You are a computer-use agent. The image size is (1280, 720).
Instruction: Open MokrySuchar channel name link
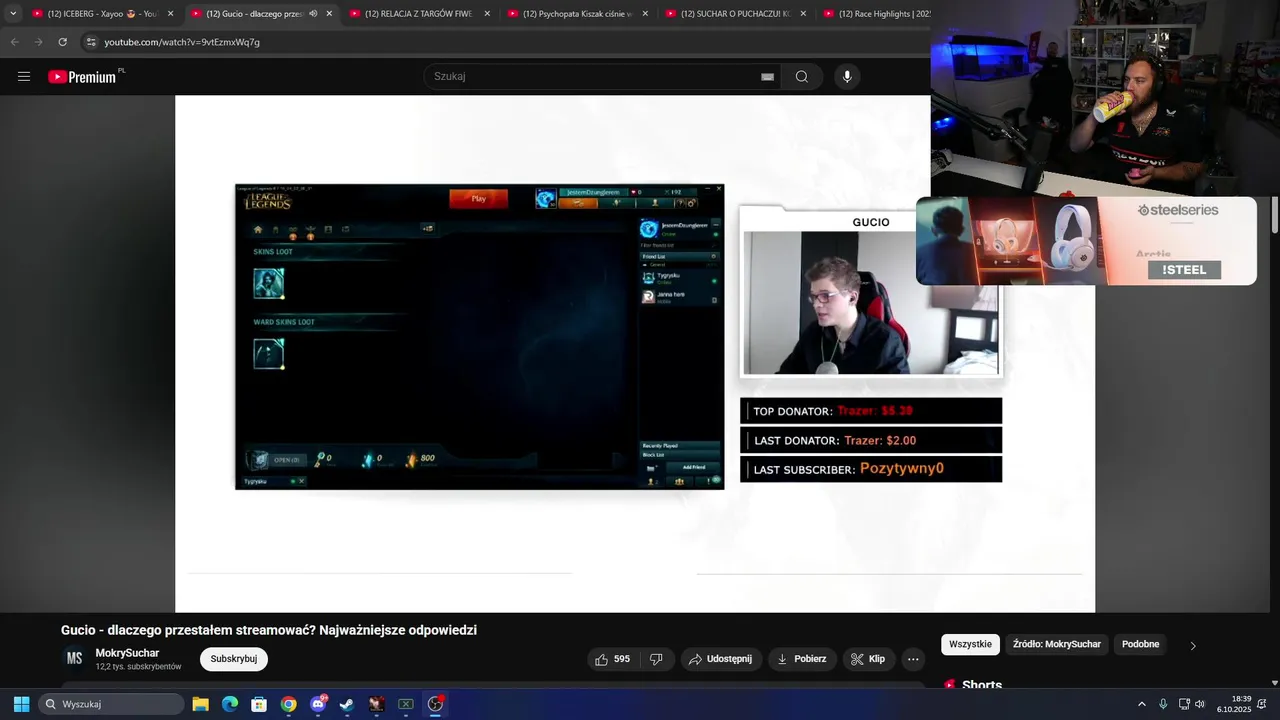click(127, 653)
